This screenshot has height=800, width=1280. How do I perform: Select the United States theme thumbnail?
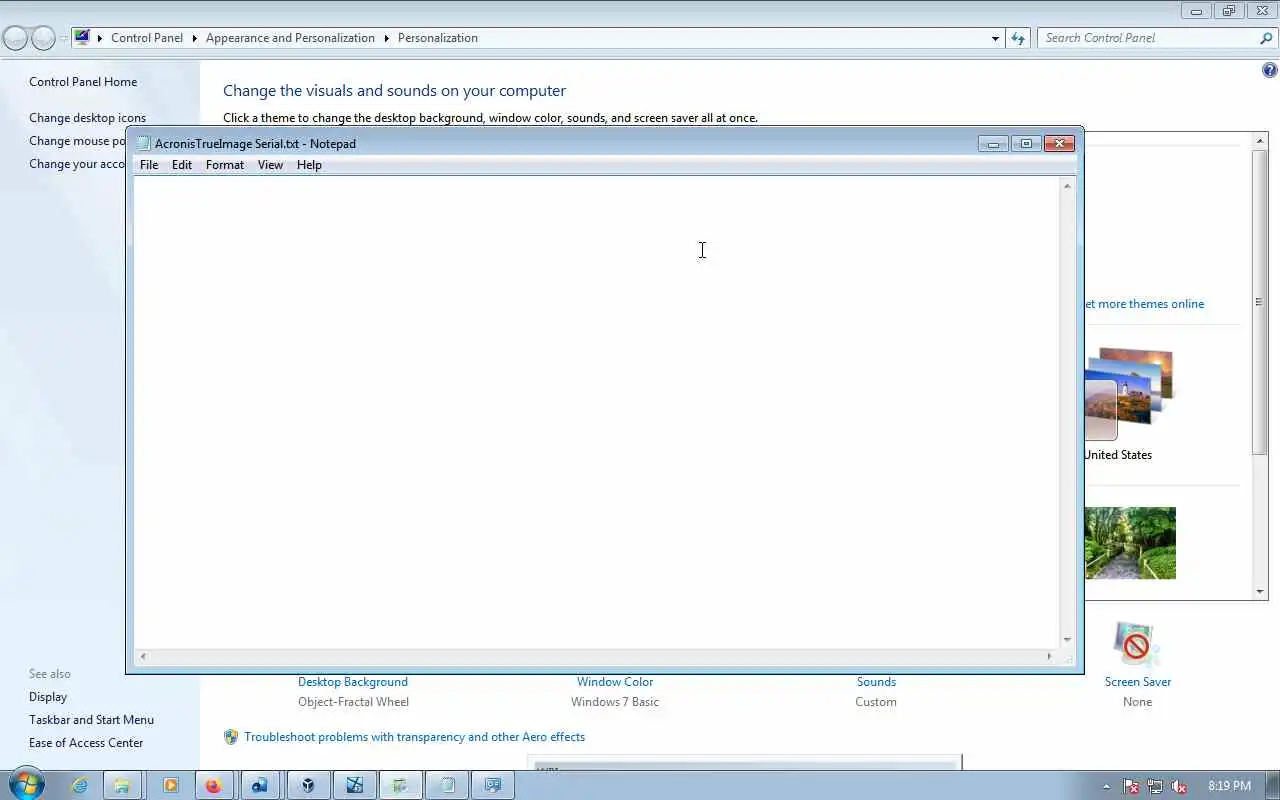point(1128,394)
